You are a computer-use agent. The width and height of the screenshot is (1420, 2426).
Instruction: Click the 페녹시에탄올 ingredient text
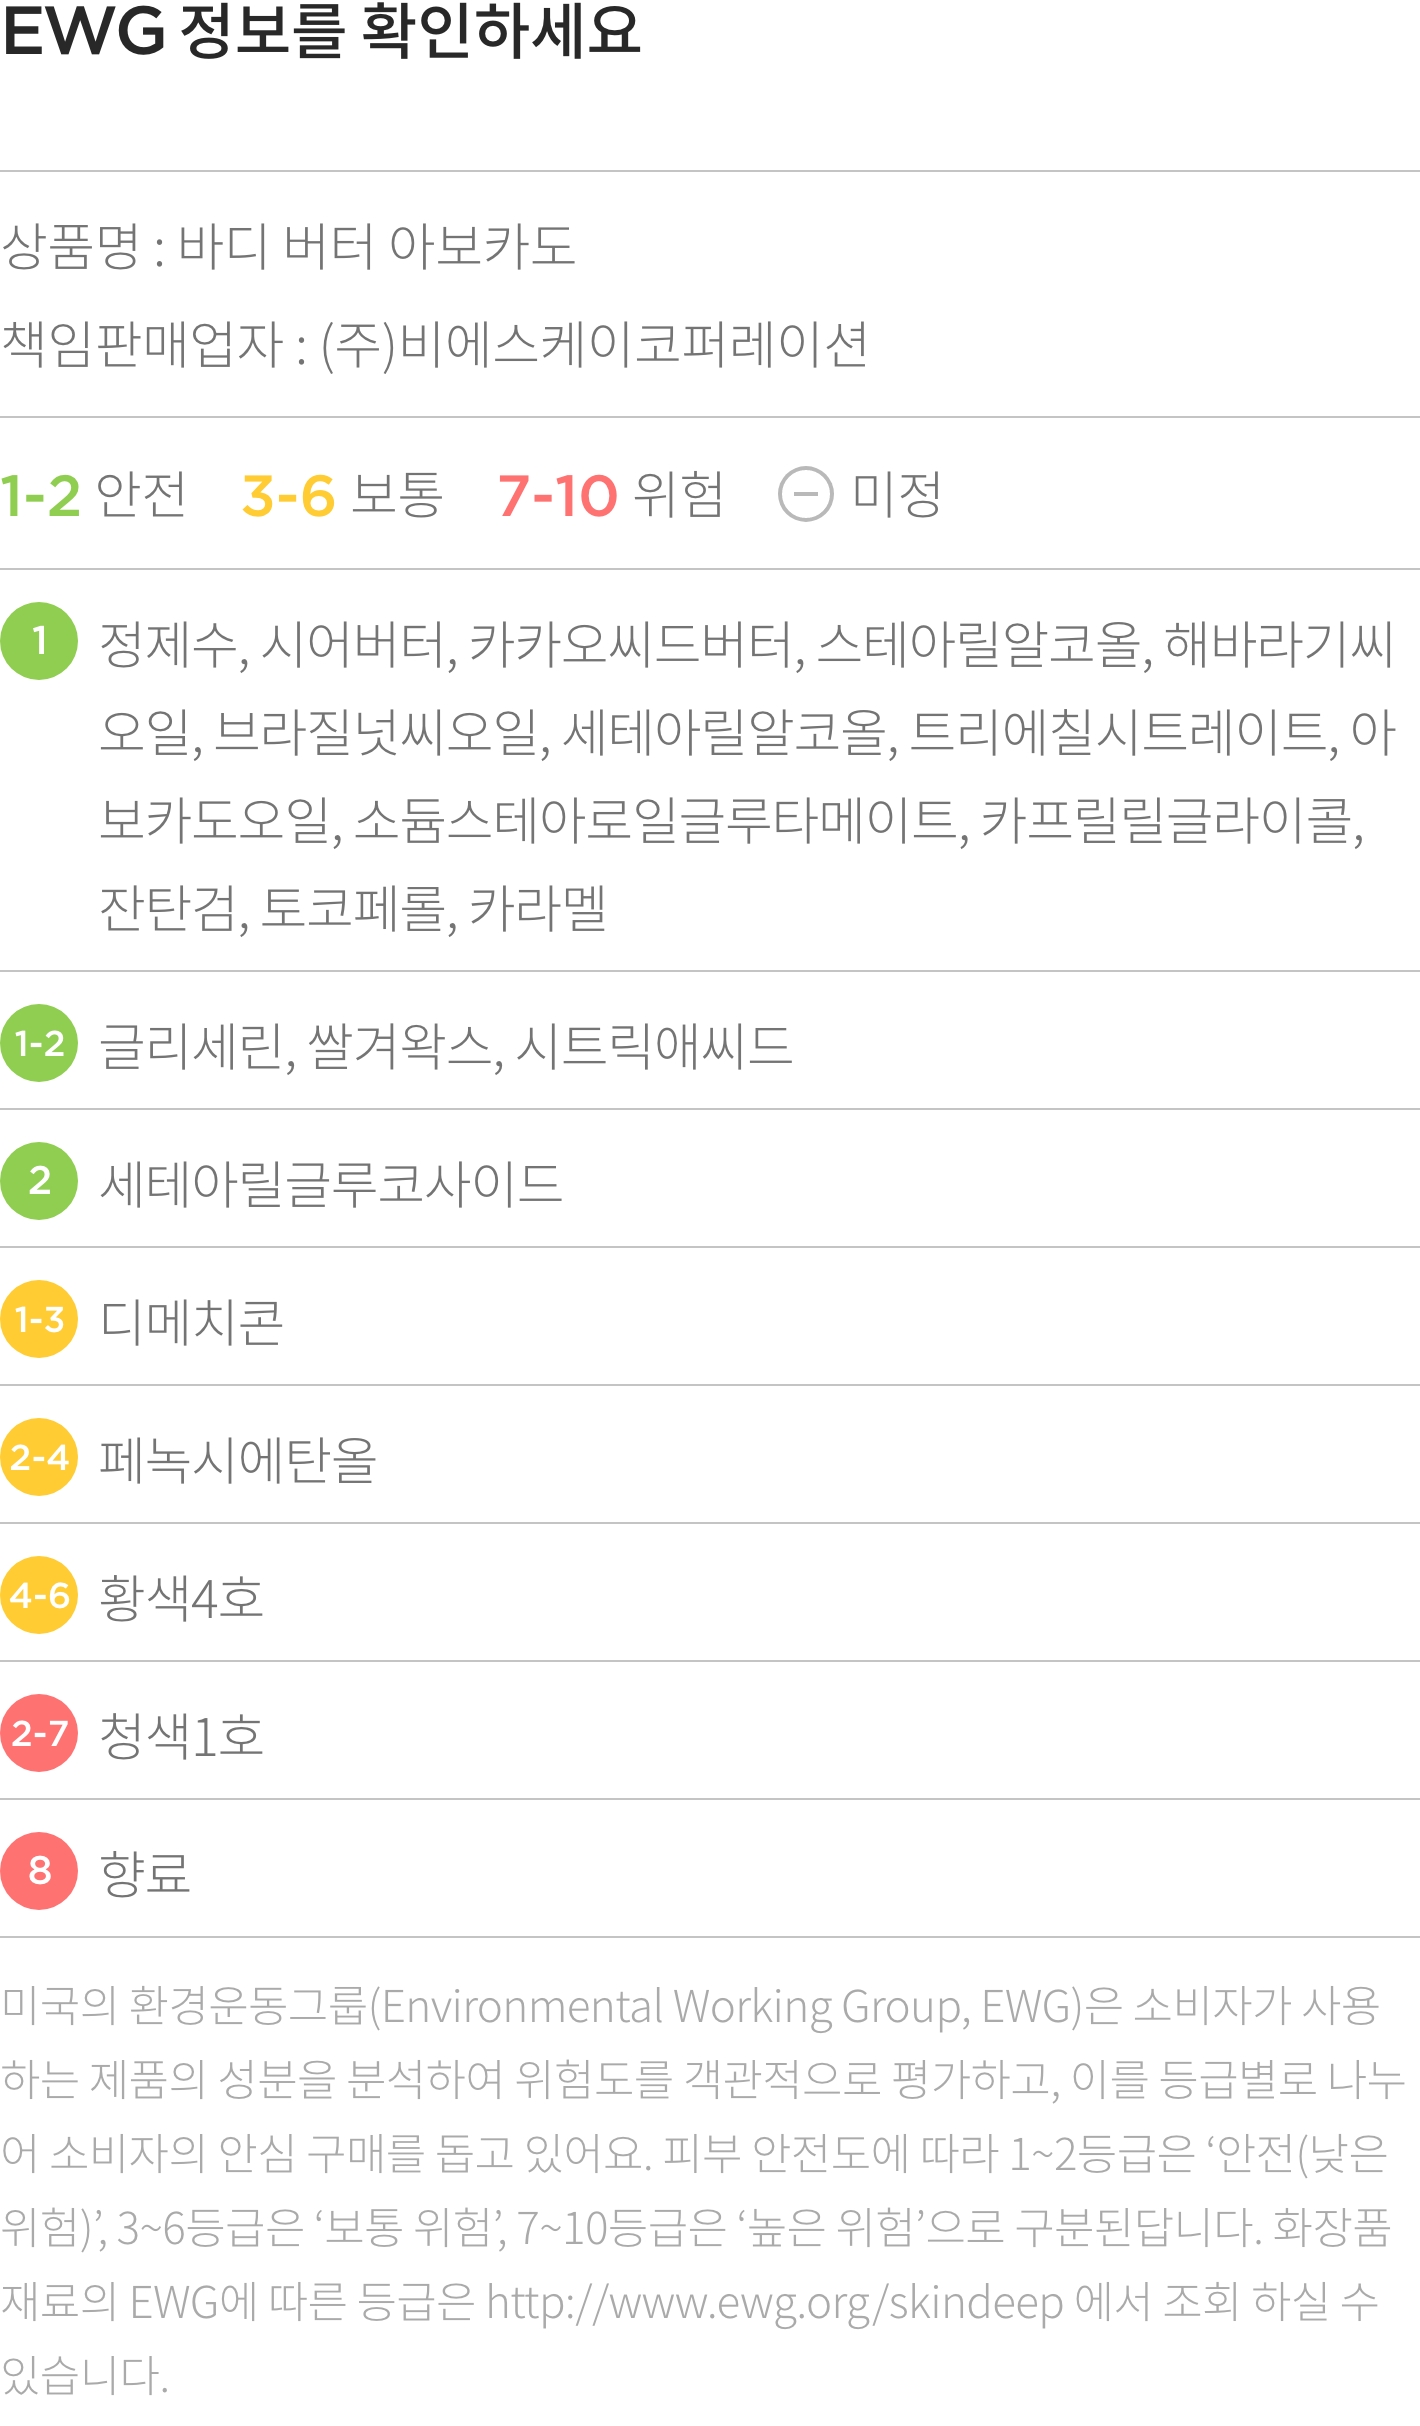tap(238, 1458)
